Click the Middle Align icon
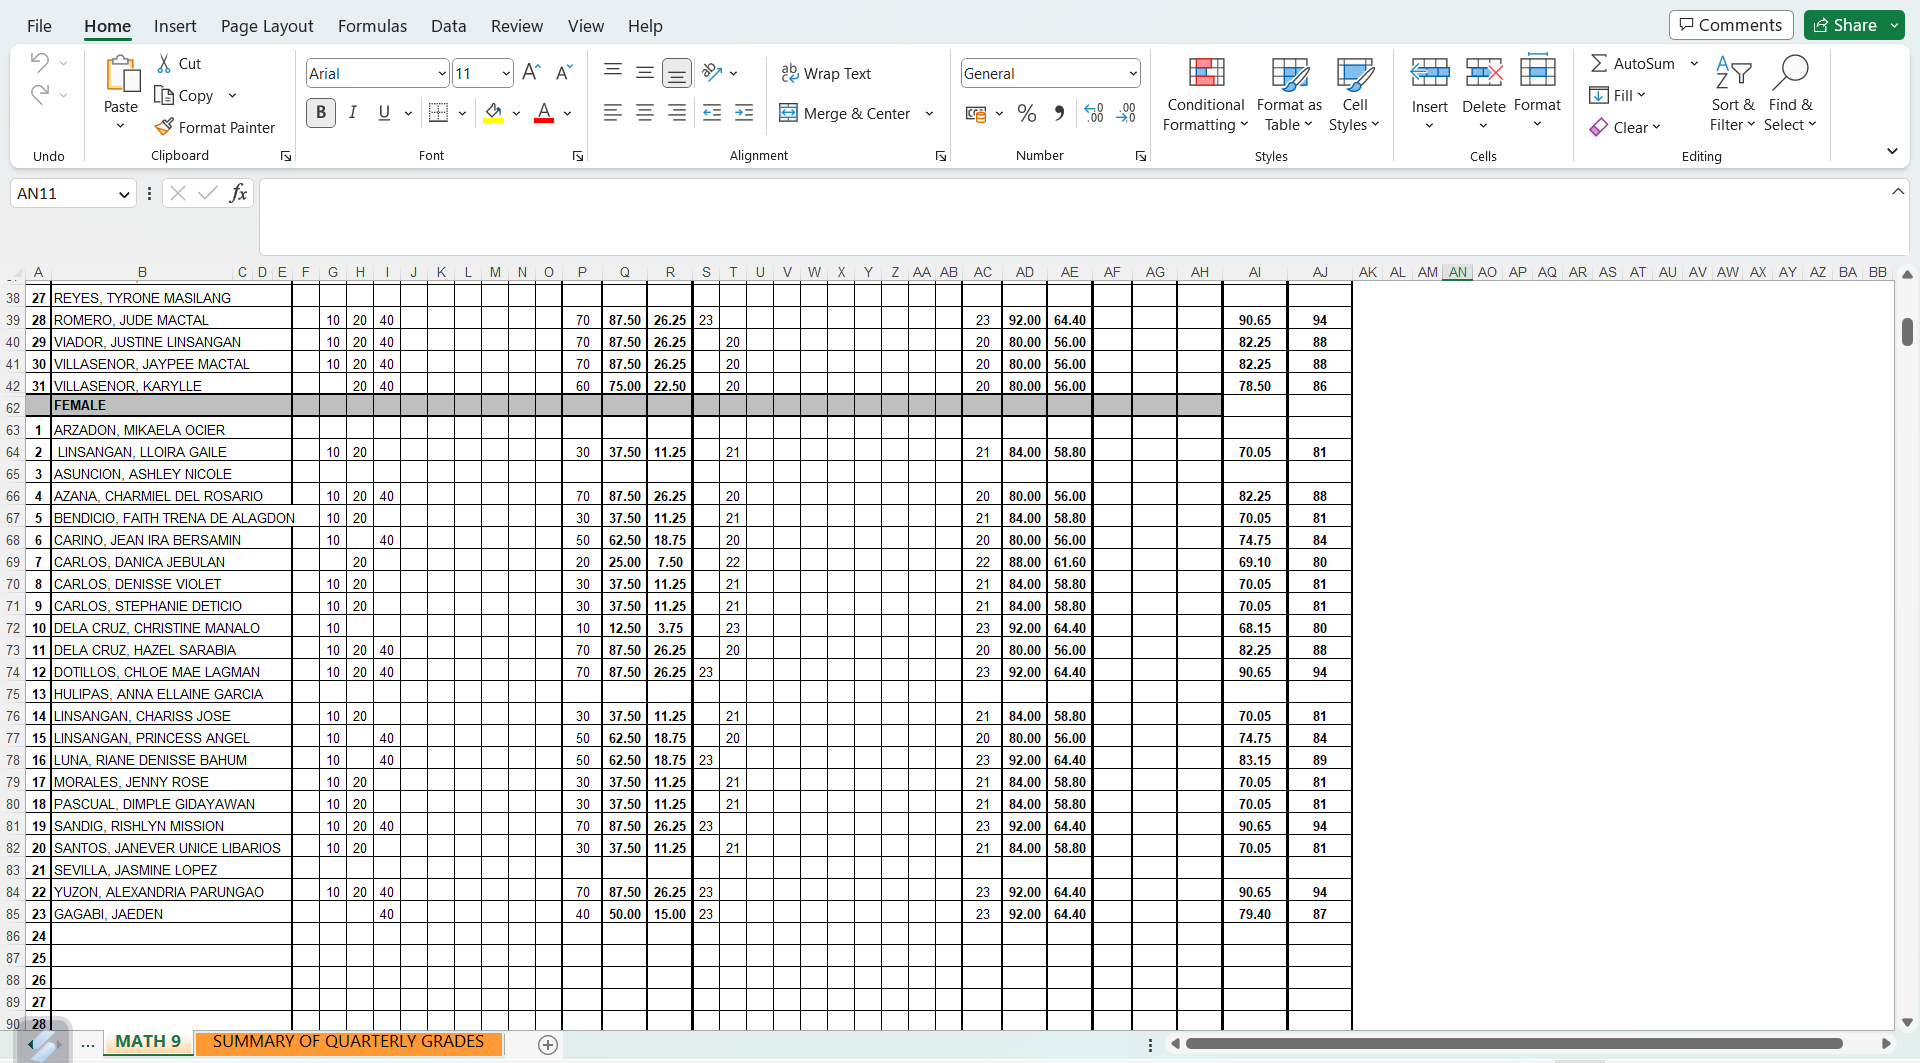The width and height of the screenshot is (1920, 1063). pos(645,72)
